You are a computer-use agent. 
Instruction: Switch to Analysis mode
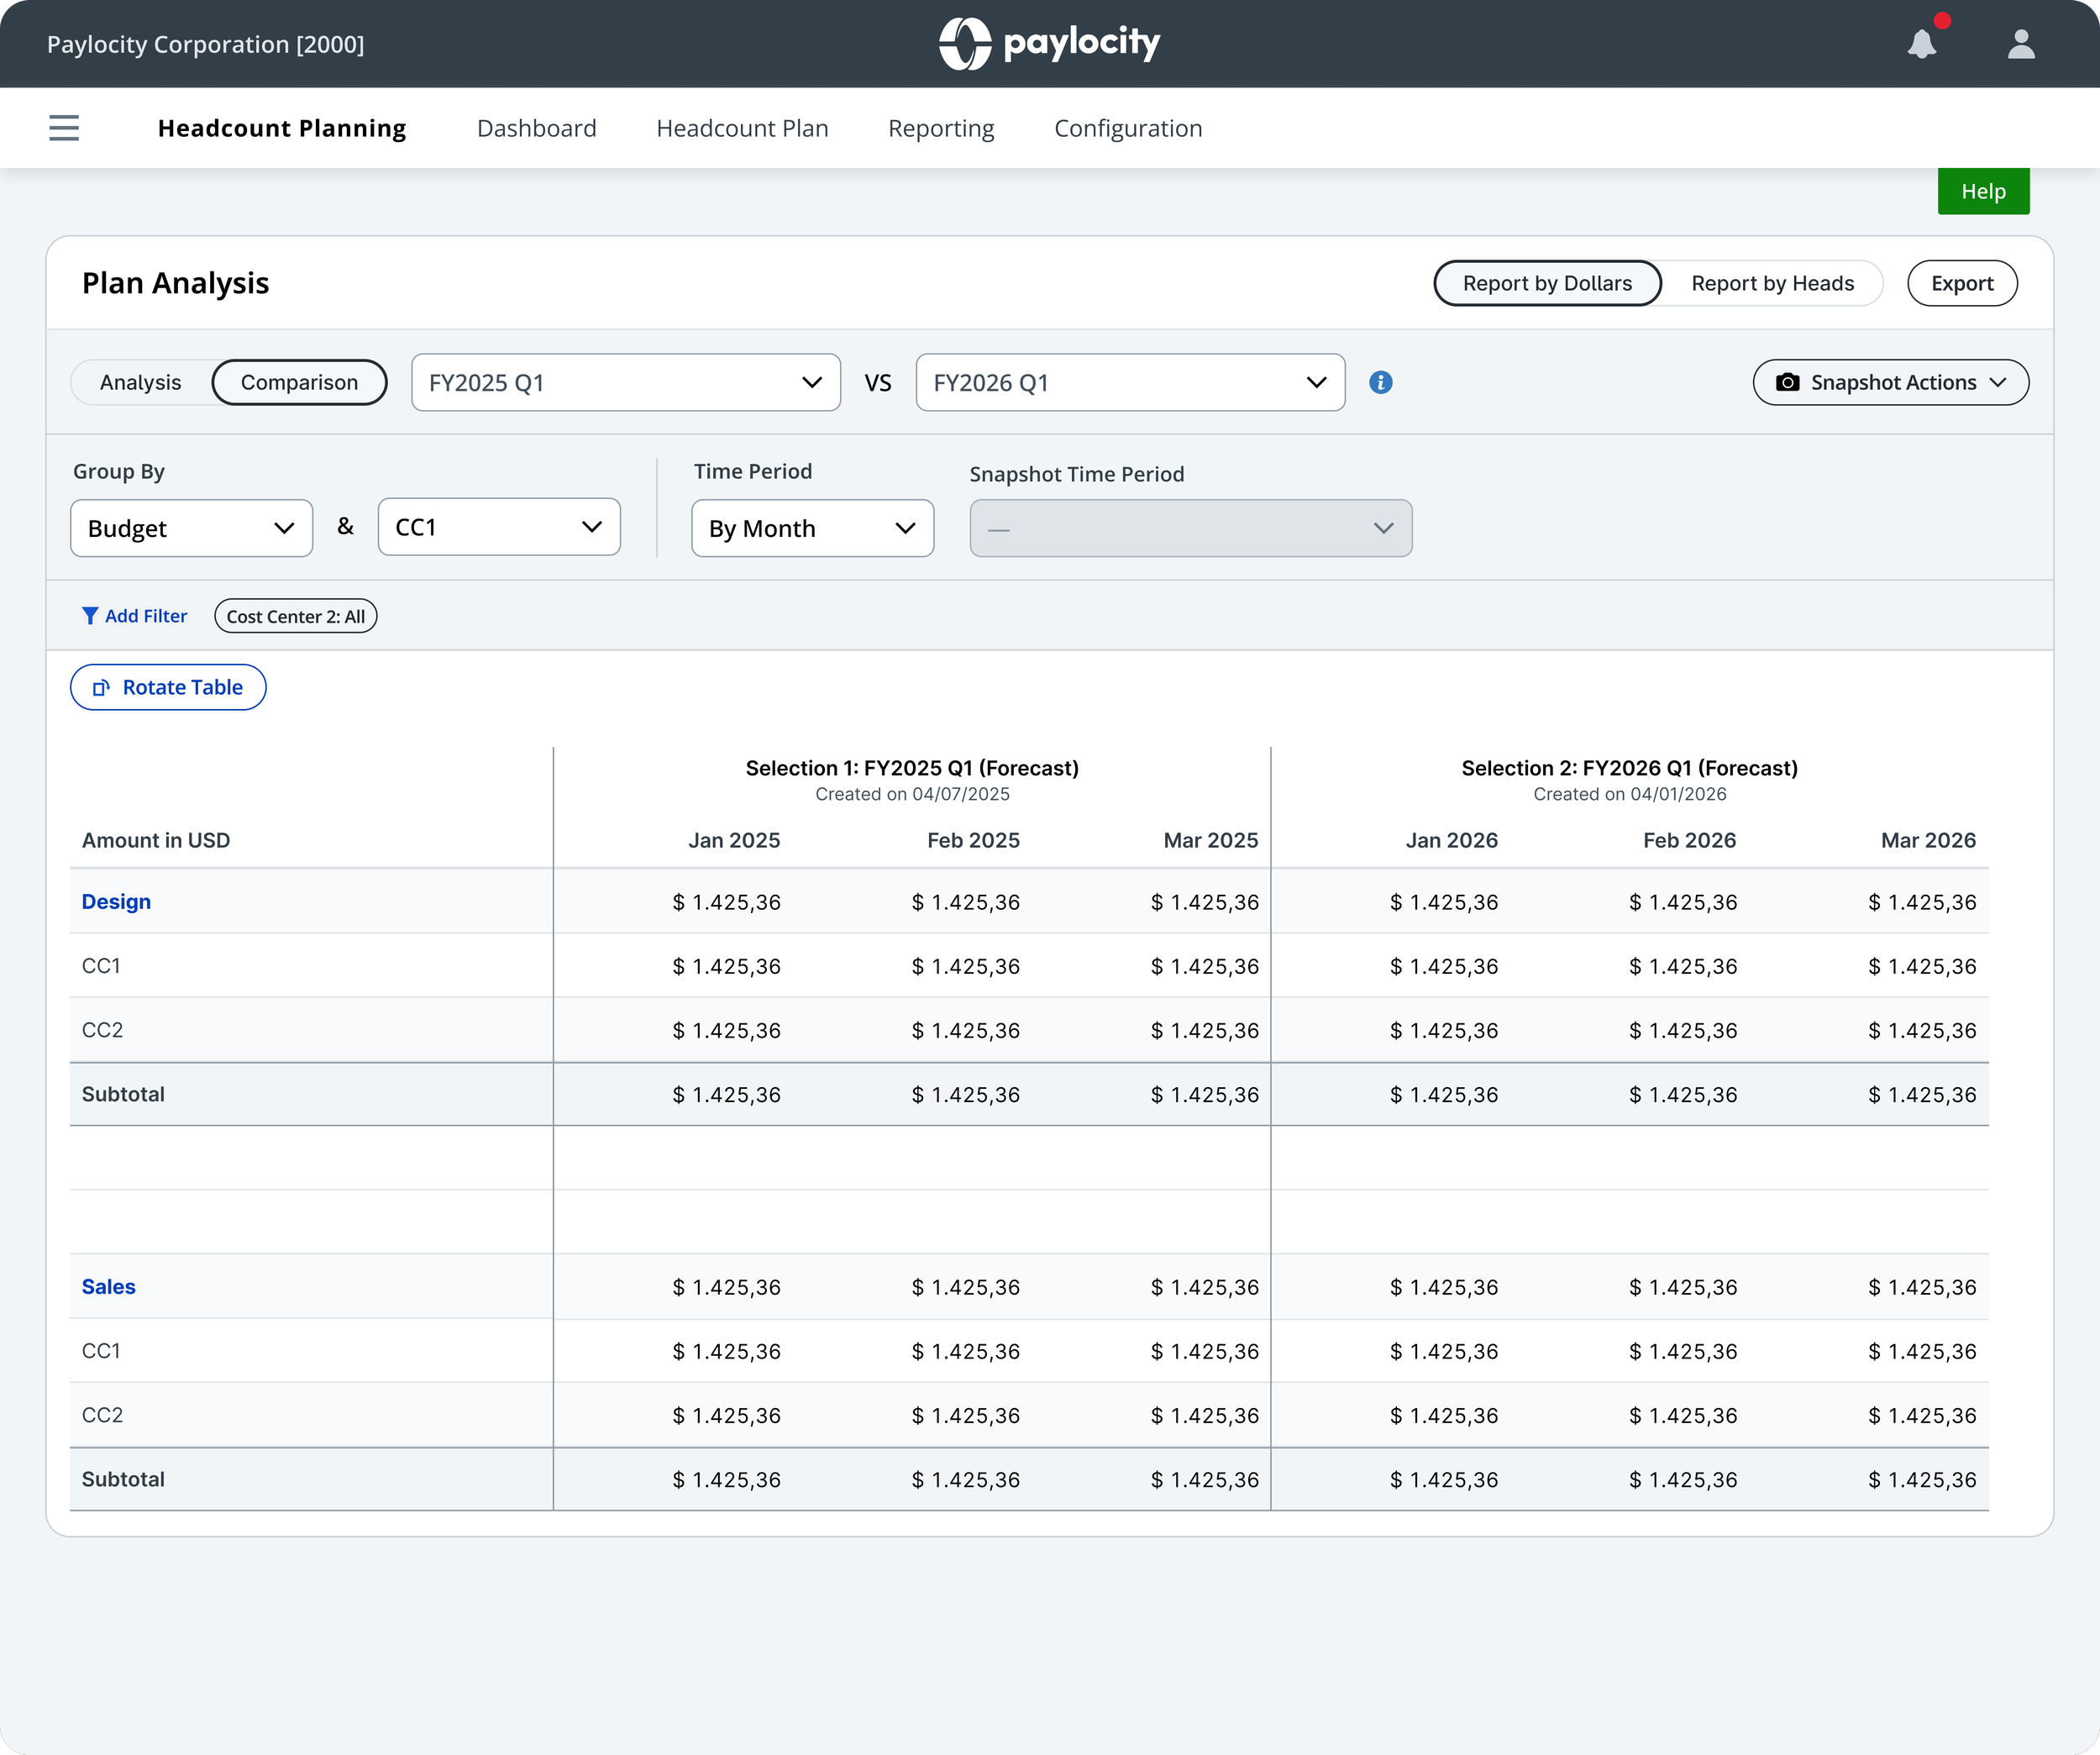tap(141, 382)
